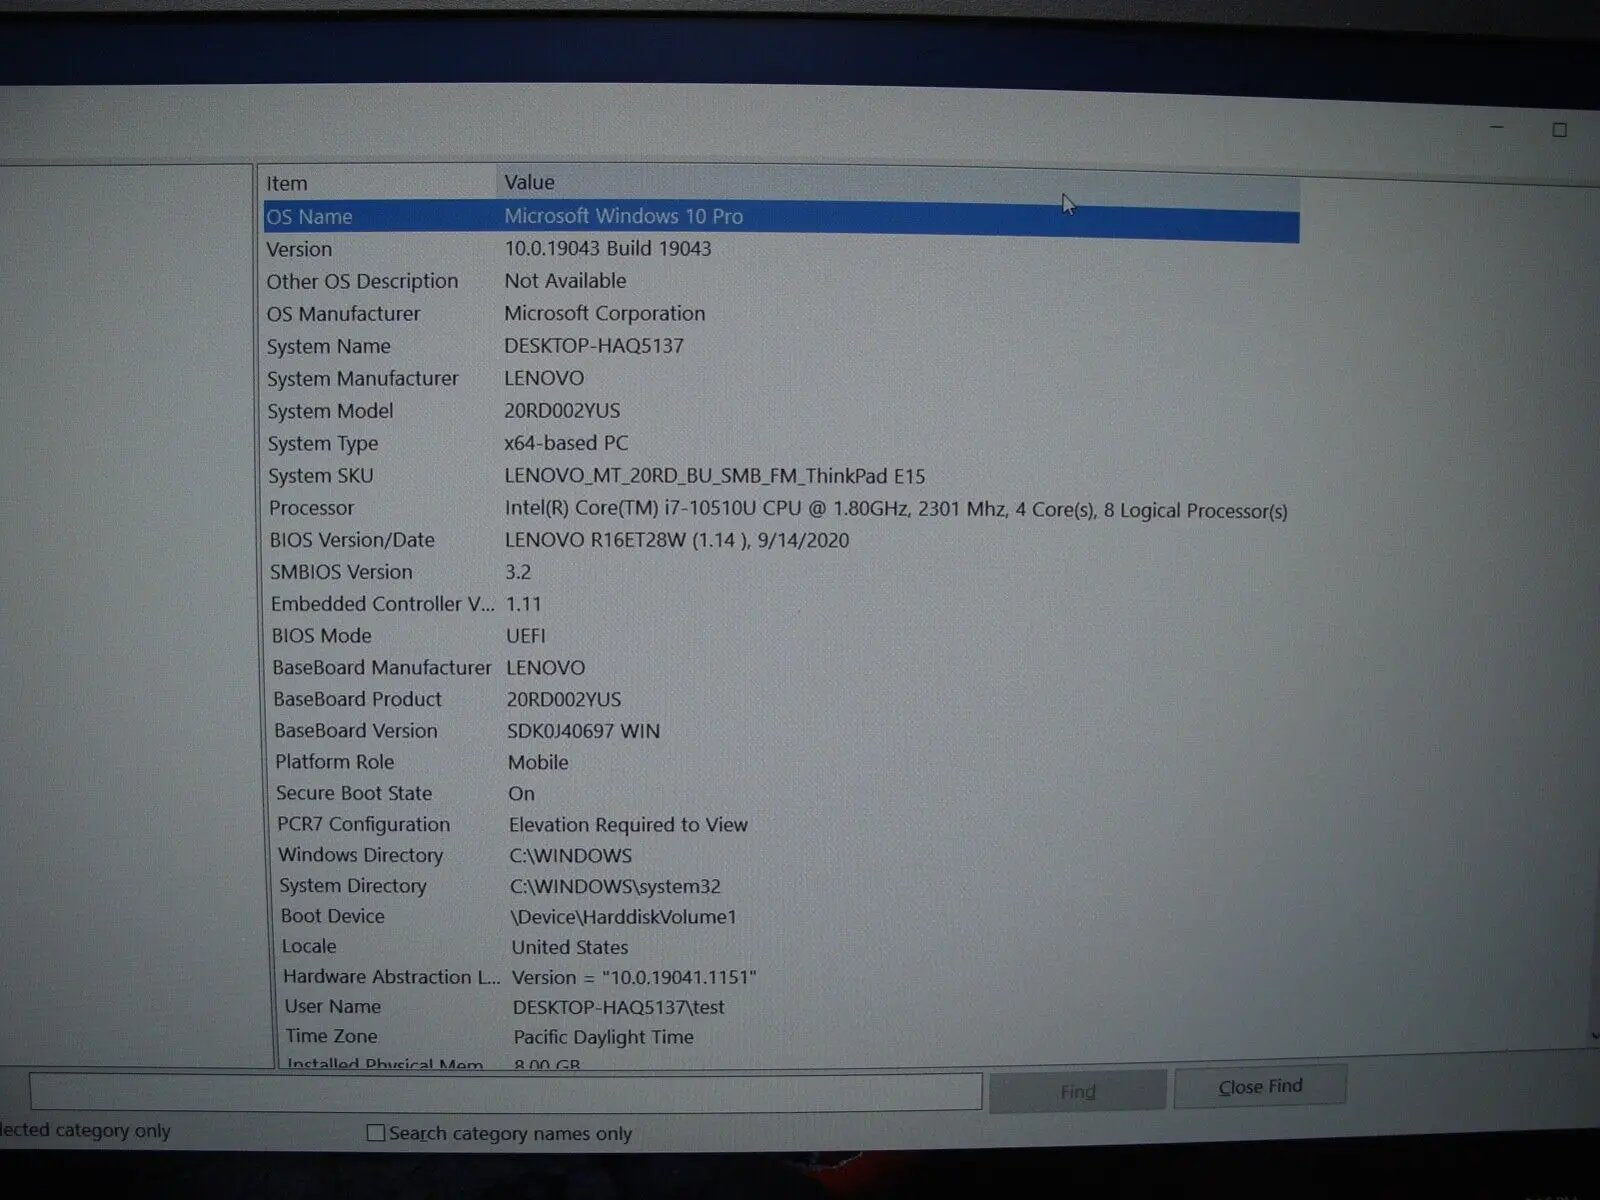1600x1200 pixels.
Task: Select the System Manufacturer row
Action: (781, 378)
